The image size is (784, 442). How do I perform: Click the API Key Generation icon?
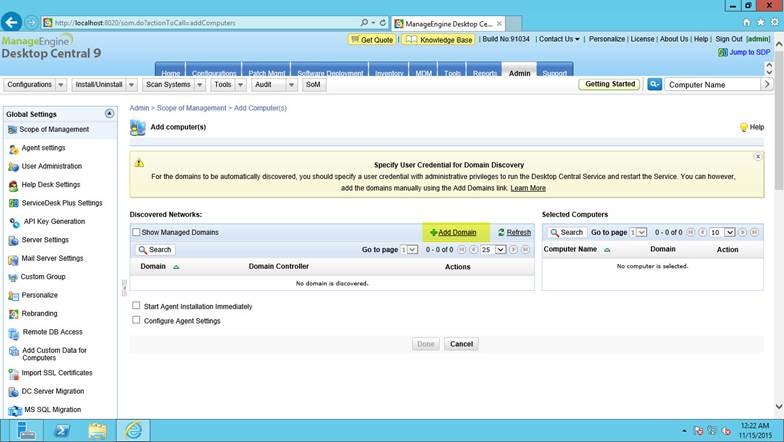click(14, 222)
